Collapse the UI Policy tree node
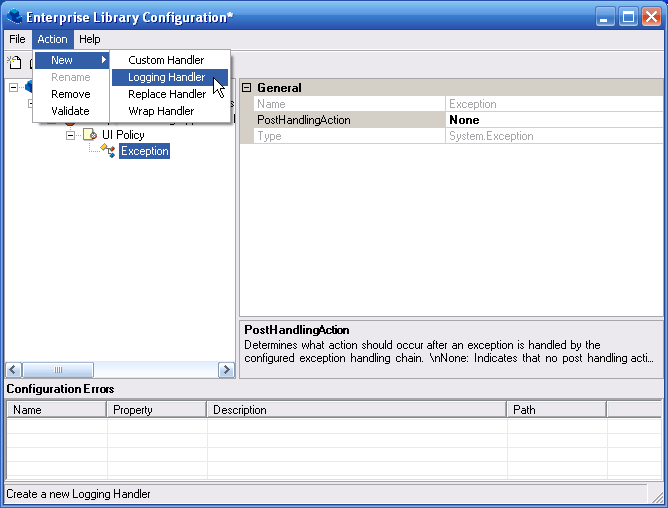The height and width of the screenshot is (508, 668). pos(72,135)
